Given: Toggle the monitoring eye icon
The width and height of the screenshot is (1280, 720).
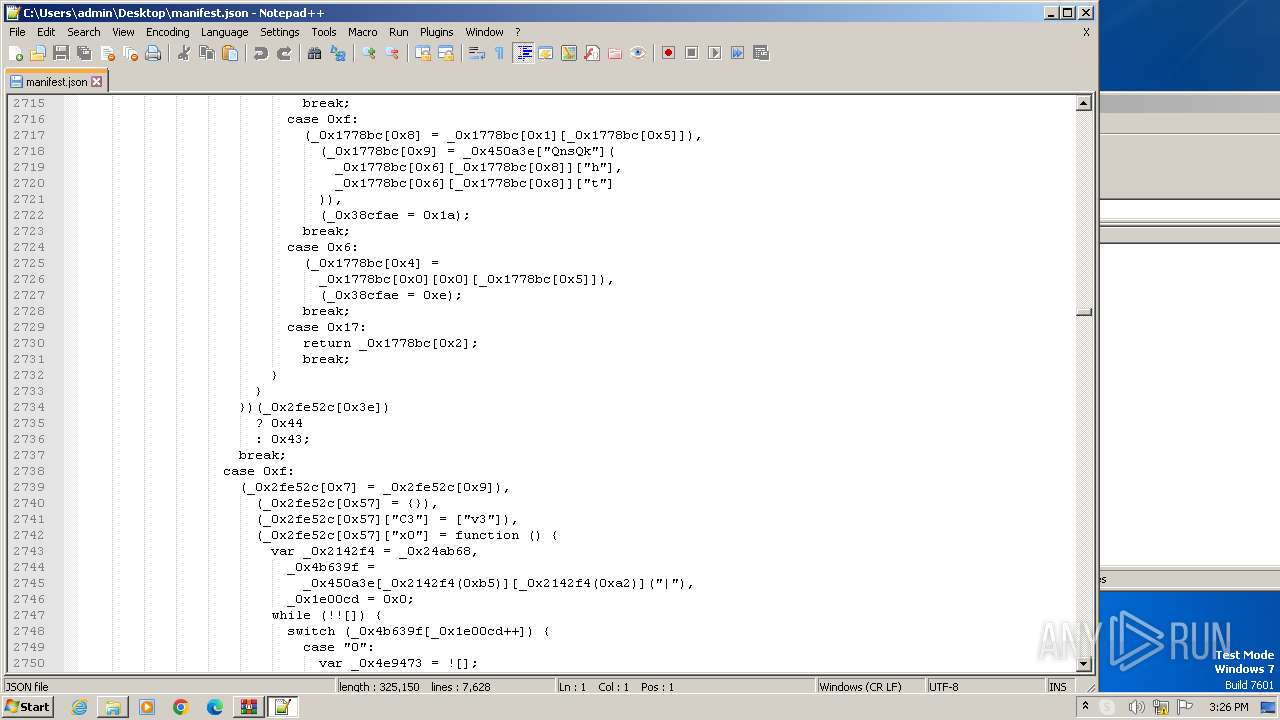Looking at the screenshot, I should click(638, 53).
